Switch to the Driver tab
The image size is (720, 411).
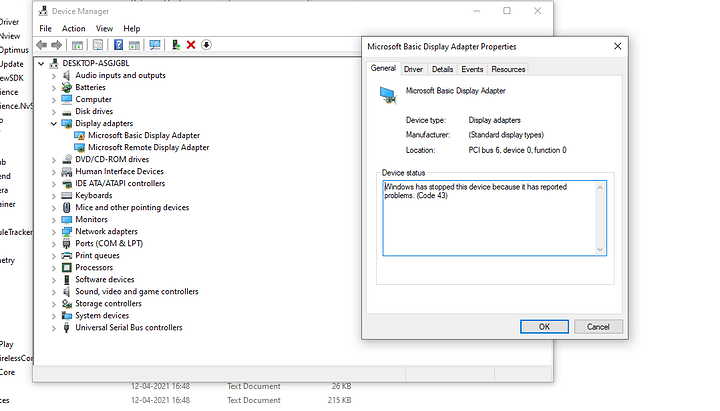point(413,69)
